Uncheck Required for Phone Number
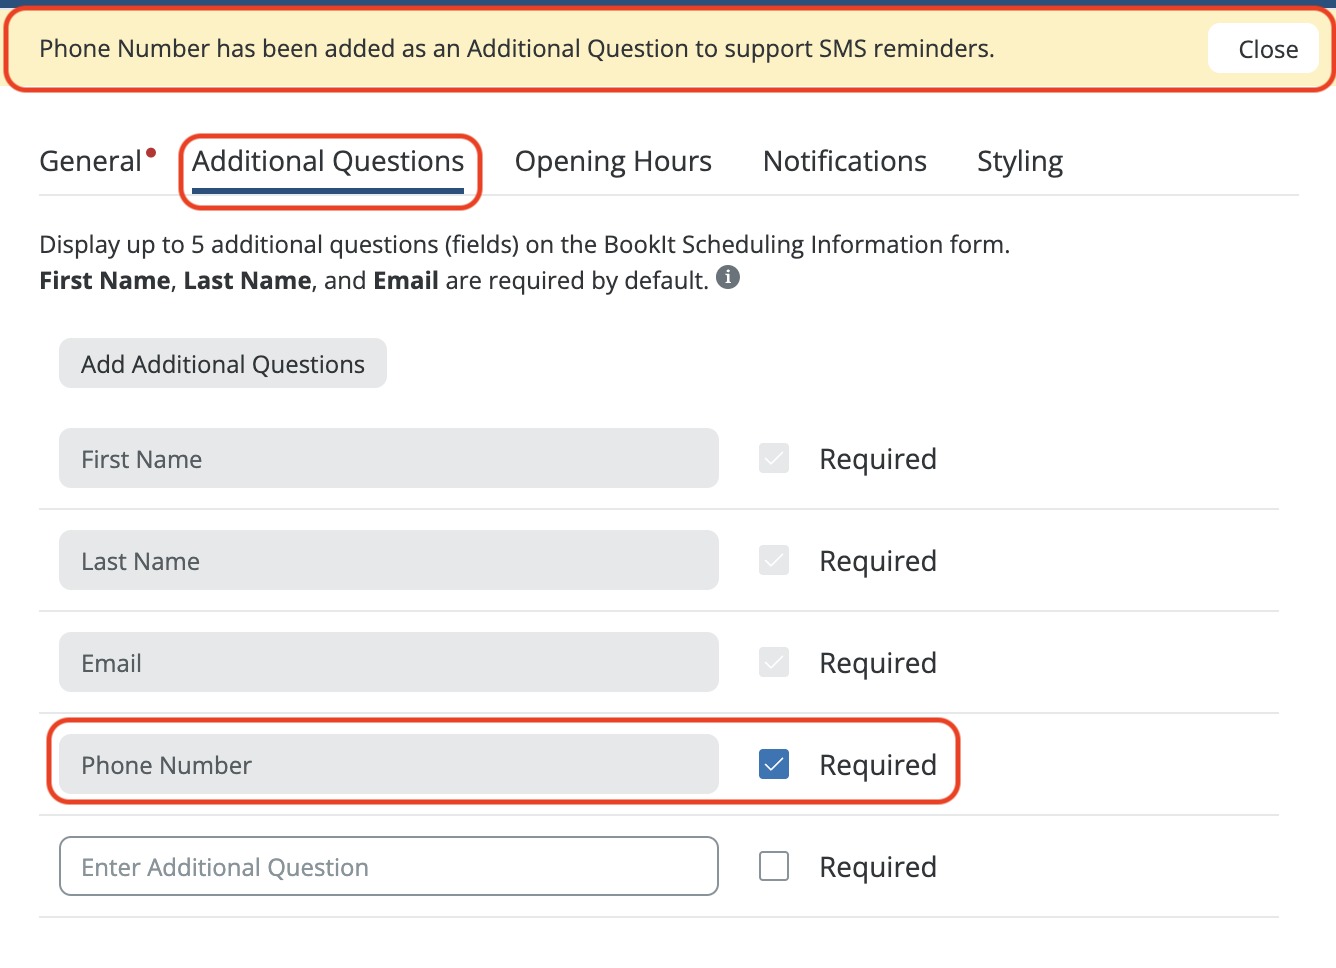 click(x=774, y=765)
